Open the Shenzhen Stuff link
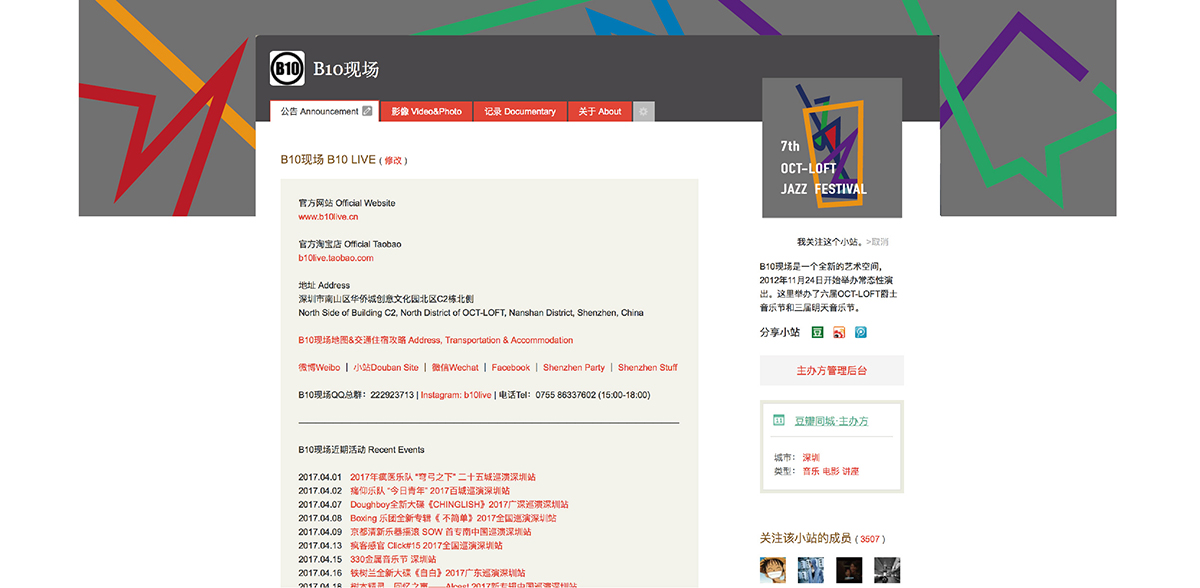The height and width of the screenshot is (588, 1200). point(647,368)
